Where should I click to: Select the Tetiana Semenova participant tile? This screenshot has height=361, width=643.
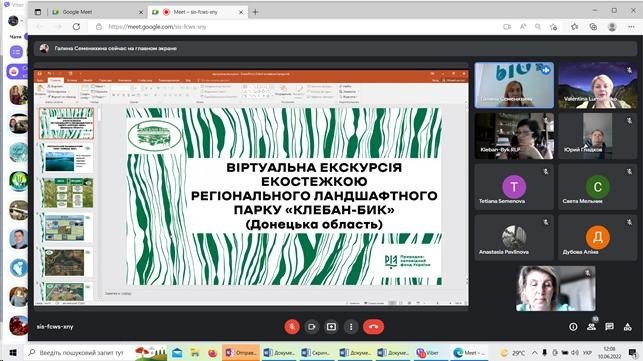click(x=514, y=187)
